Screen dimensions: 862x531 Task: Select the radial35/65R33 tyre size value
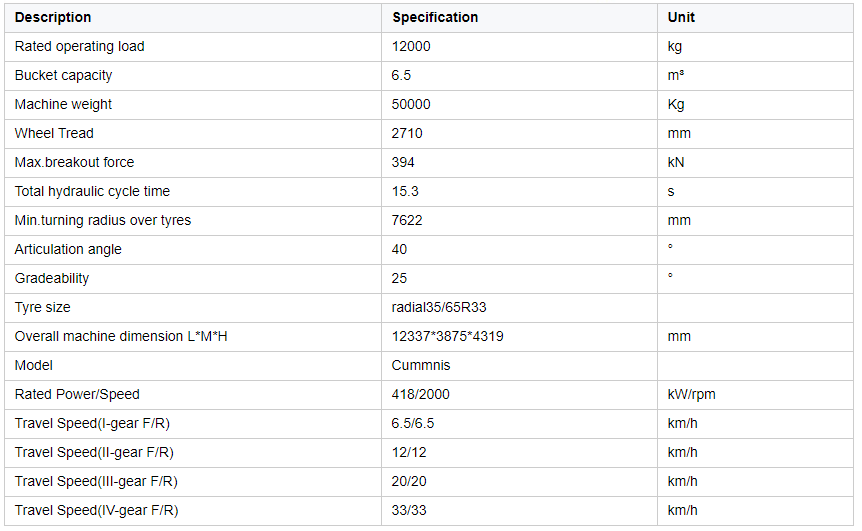coord(439,307)
